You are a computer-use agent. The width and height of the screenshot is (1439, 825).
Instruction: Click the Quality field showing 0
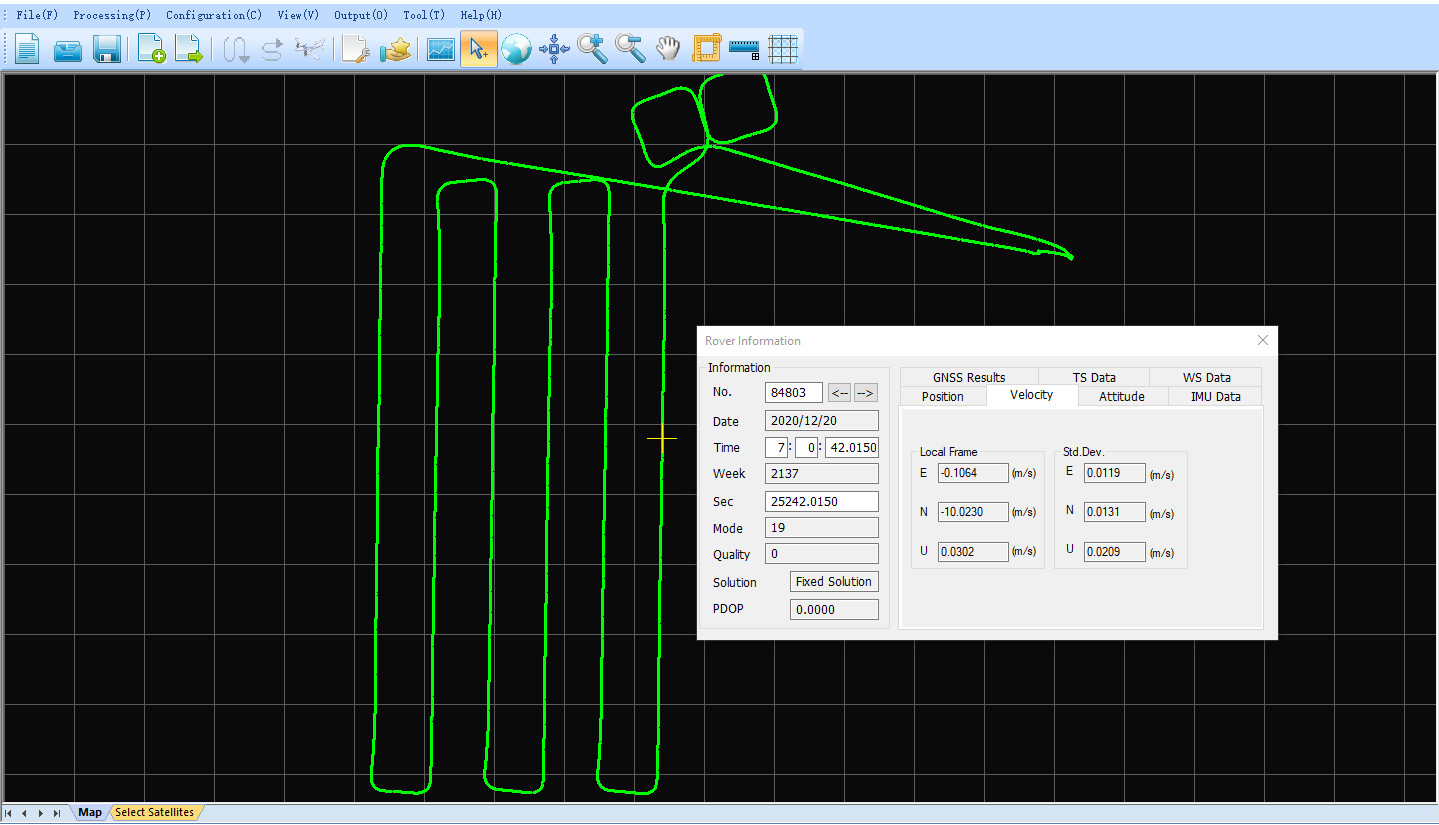pyautogui.click(x=822, y=554)
